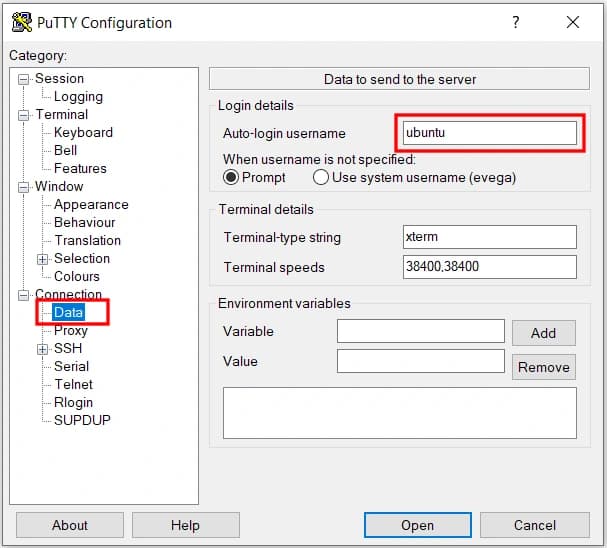Open the Connection category

coord(68,294)
